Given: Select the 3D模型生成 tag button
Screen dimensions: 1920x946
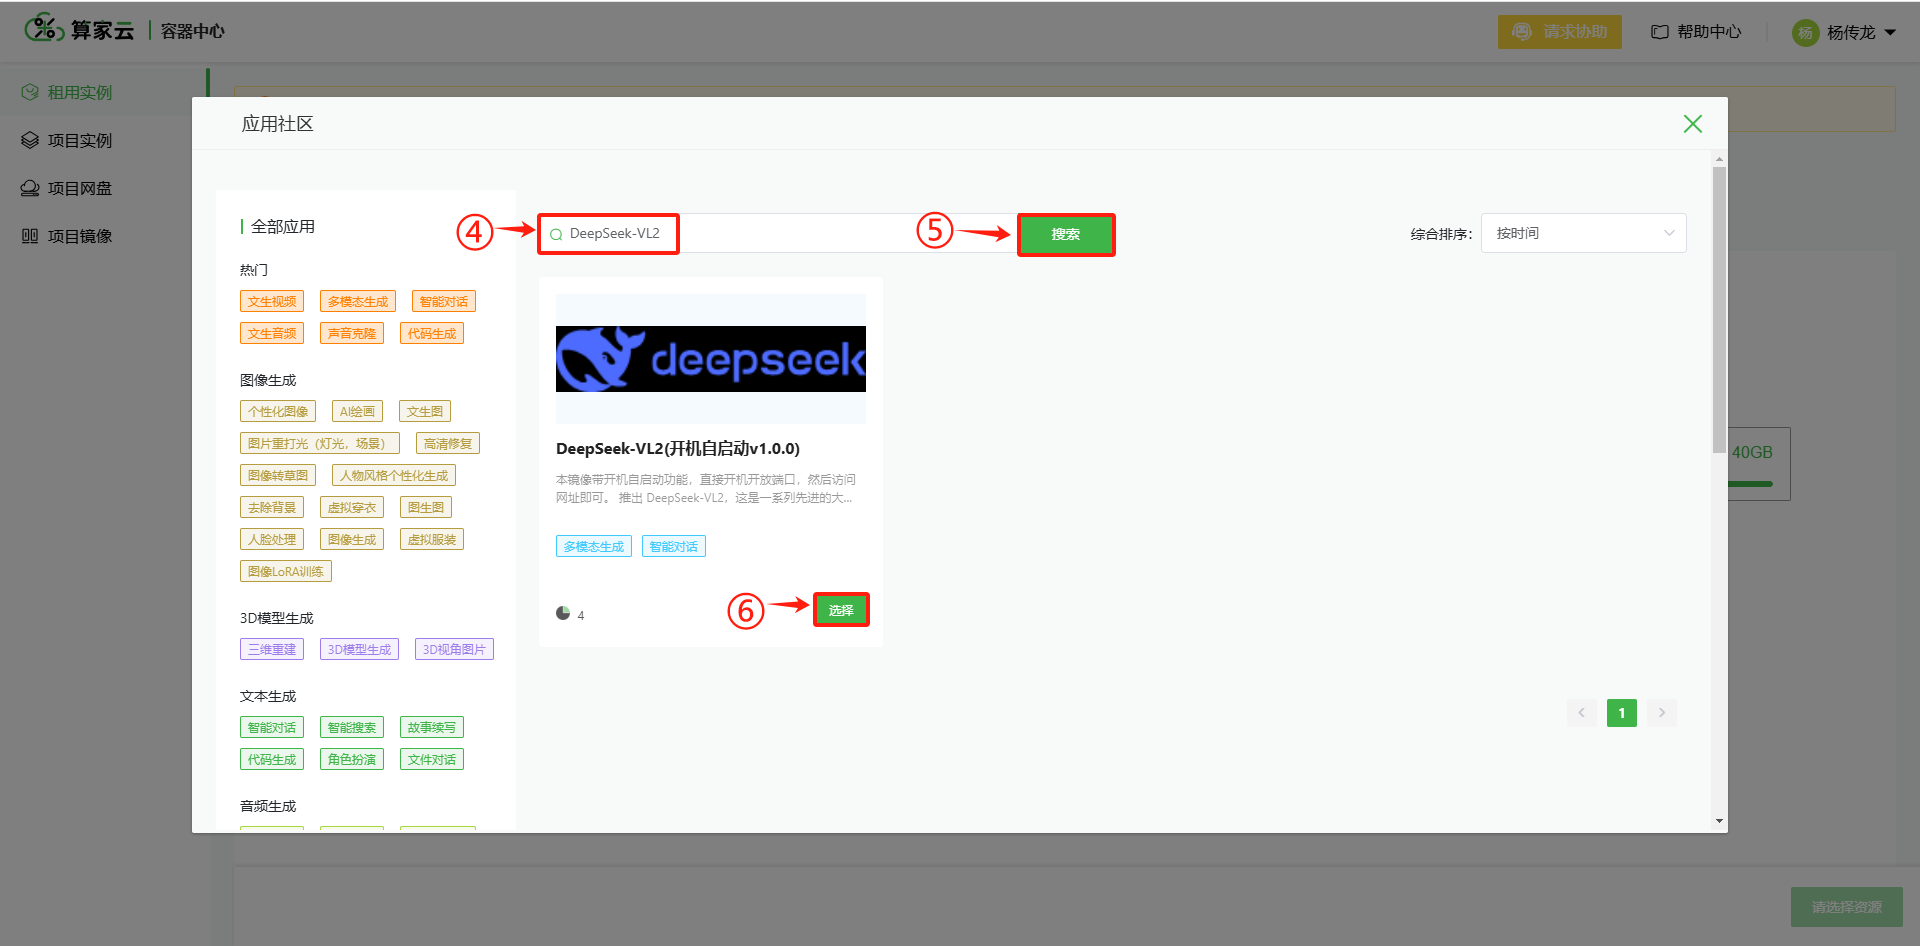Looking at the screenshot, I should pyautogui.click(x=359, y=650).
